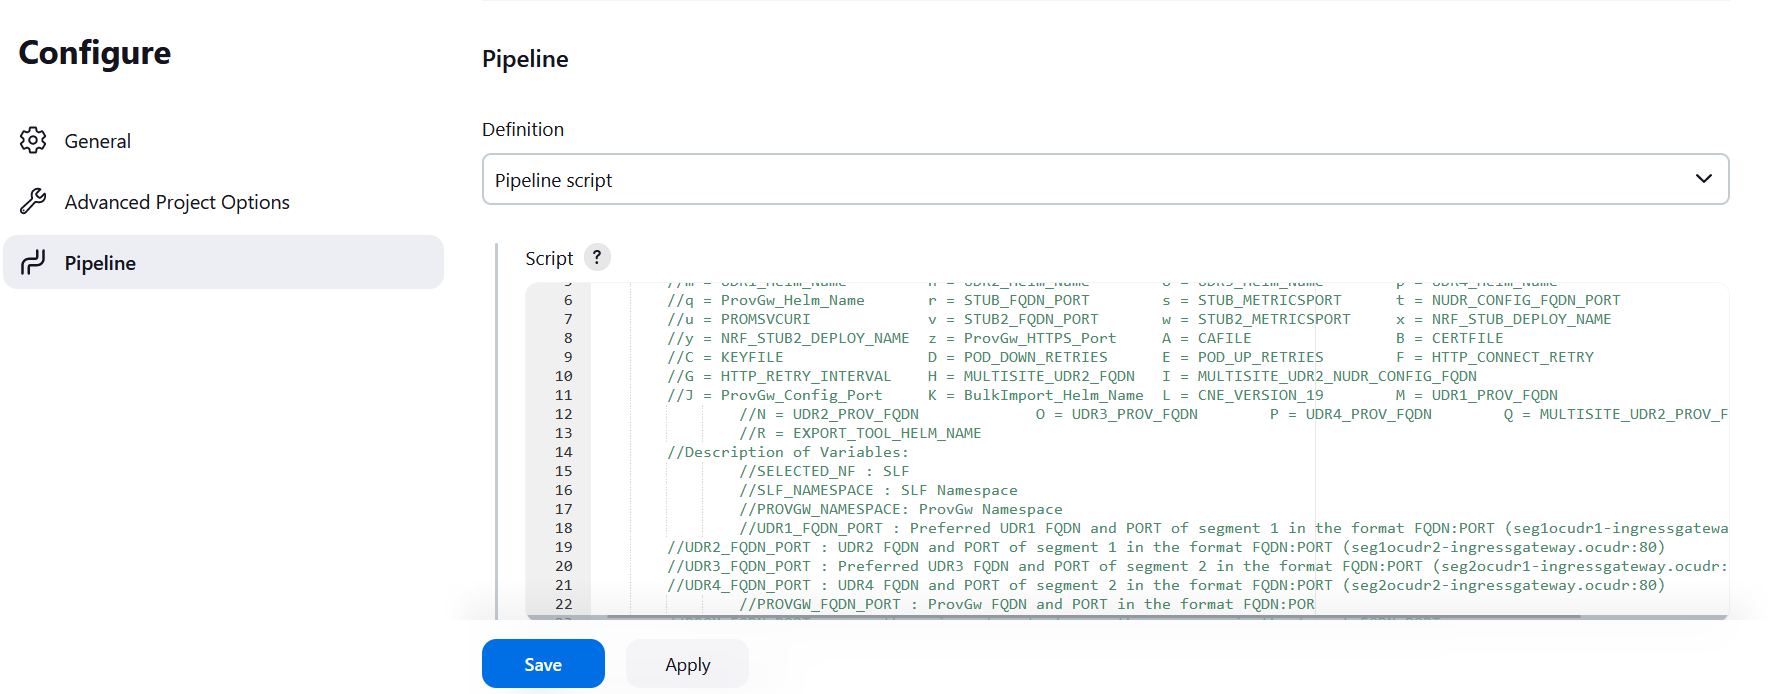Click the Pipeline icon in the sidebar
Image resolution: width=1779 pixels, height=694 pixels.
(x=33, y=263)
